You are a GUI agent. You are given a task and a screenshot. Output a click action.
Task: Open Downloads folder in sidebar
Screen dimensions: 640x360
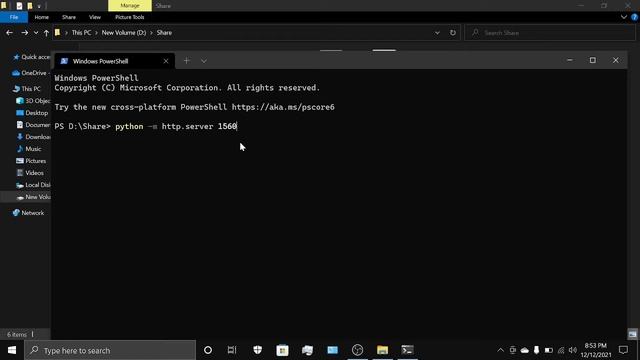pos(33,137)
